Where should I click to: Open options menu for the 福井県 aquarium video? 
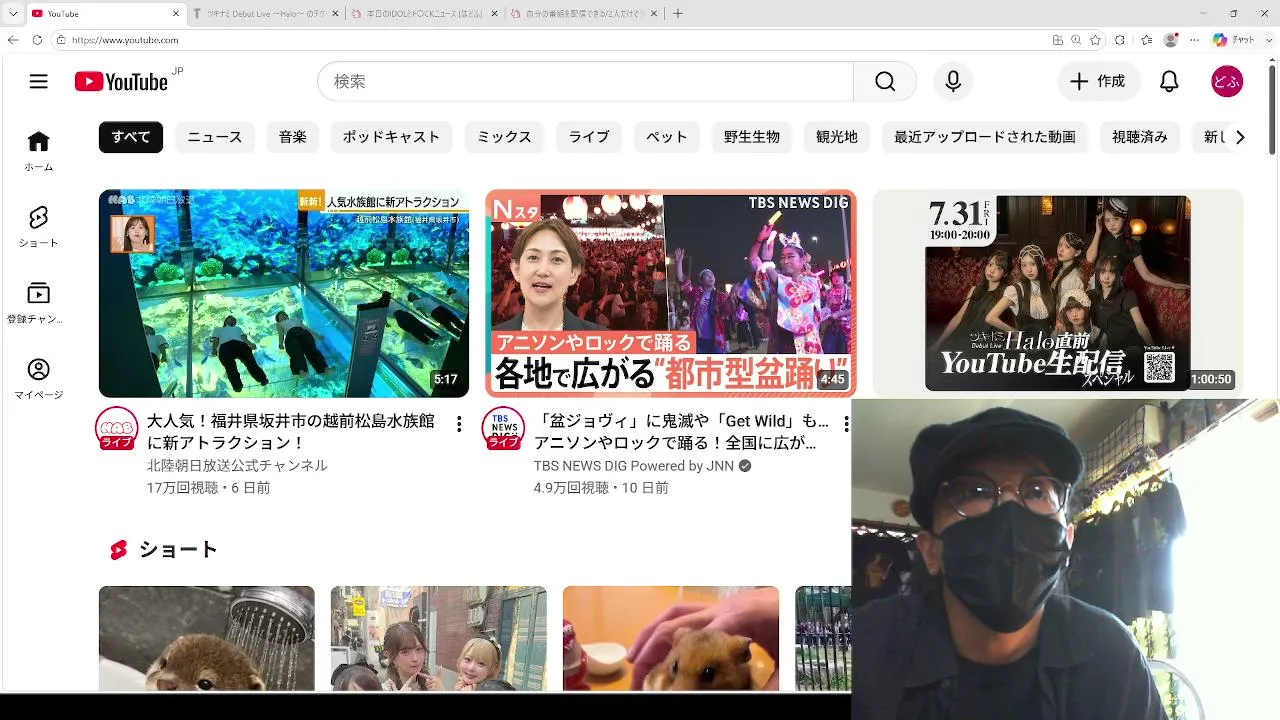(459, 424)
